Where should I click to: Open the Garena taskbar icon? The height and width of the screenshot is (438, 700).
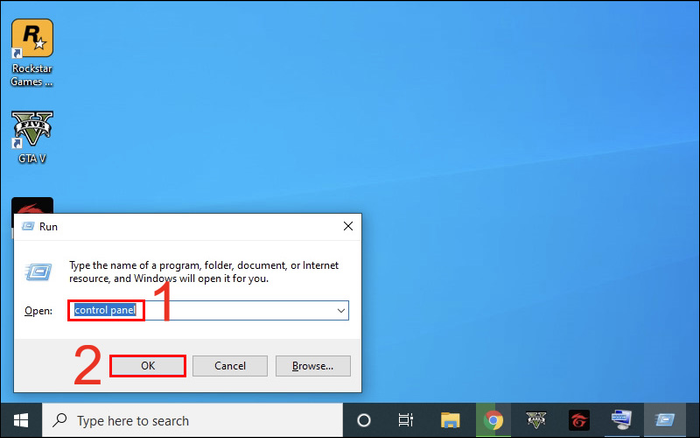pyautogui.click(x=579, y=420)
